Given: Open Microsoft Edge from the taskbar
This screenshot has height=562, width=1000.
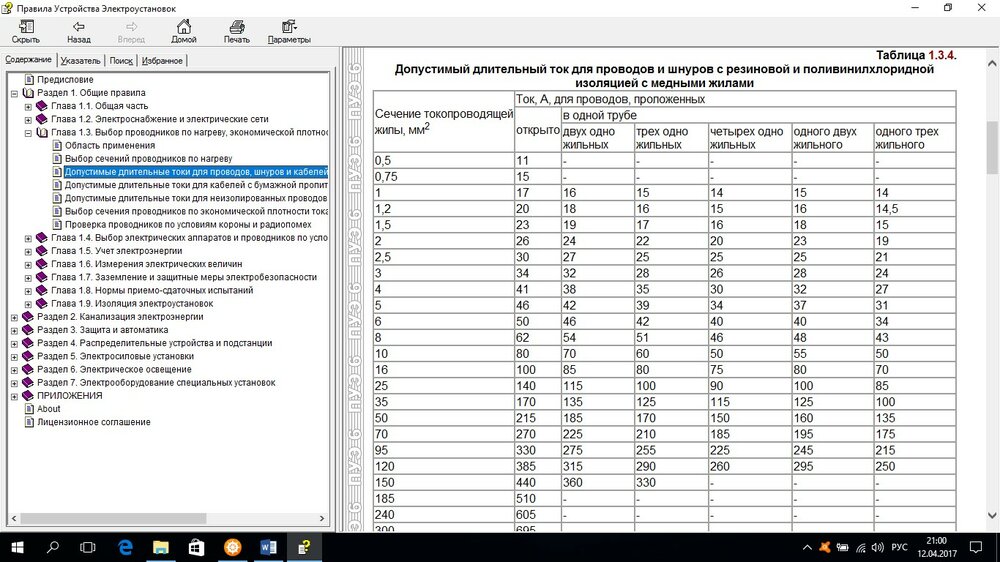Looking at the screenshot, I should [x=126, y=547].
